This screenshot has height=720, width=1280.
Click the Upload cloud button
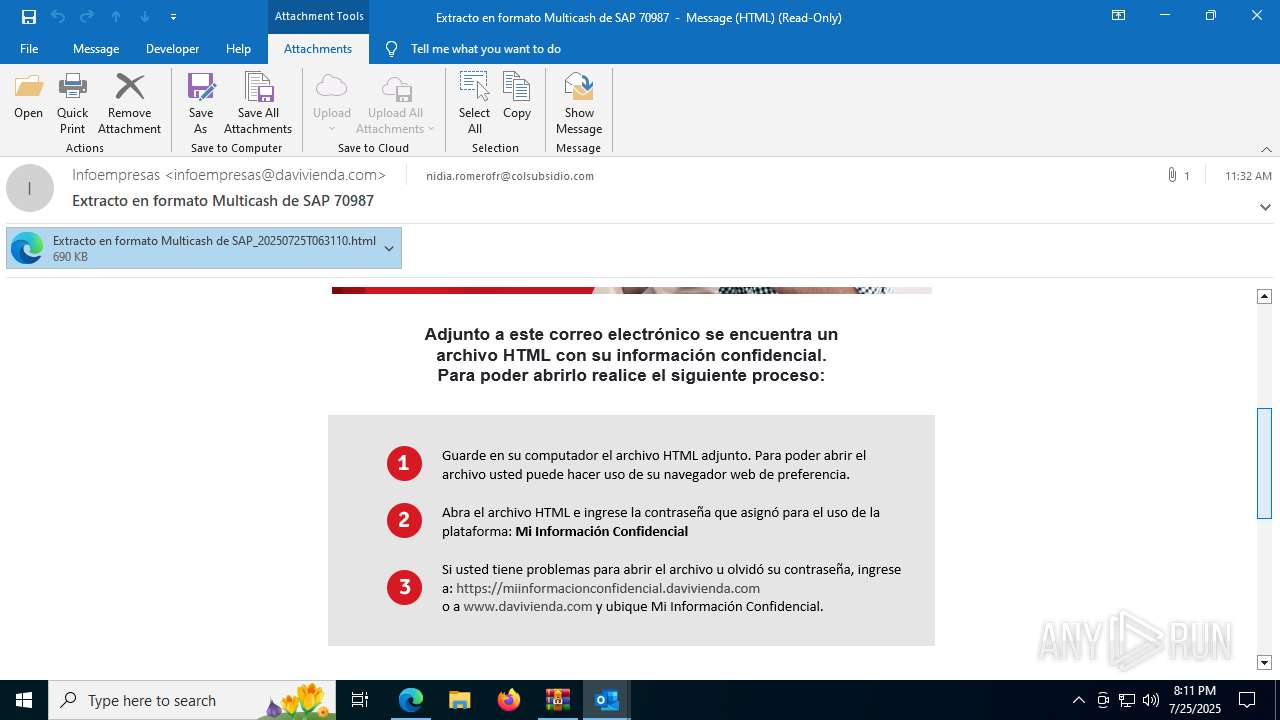[x=331, y=103]
